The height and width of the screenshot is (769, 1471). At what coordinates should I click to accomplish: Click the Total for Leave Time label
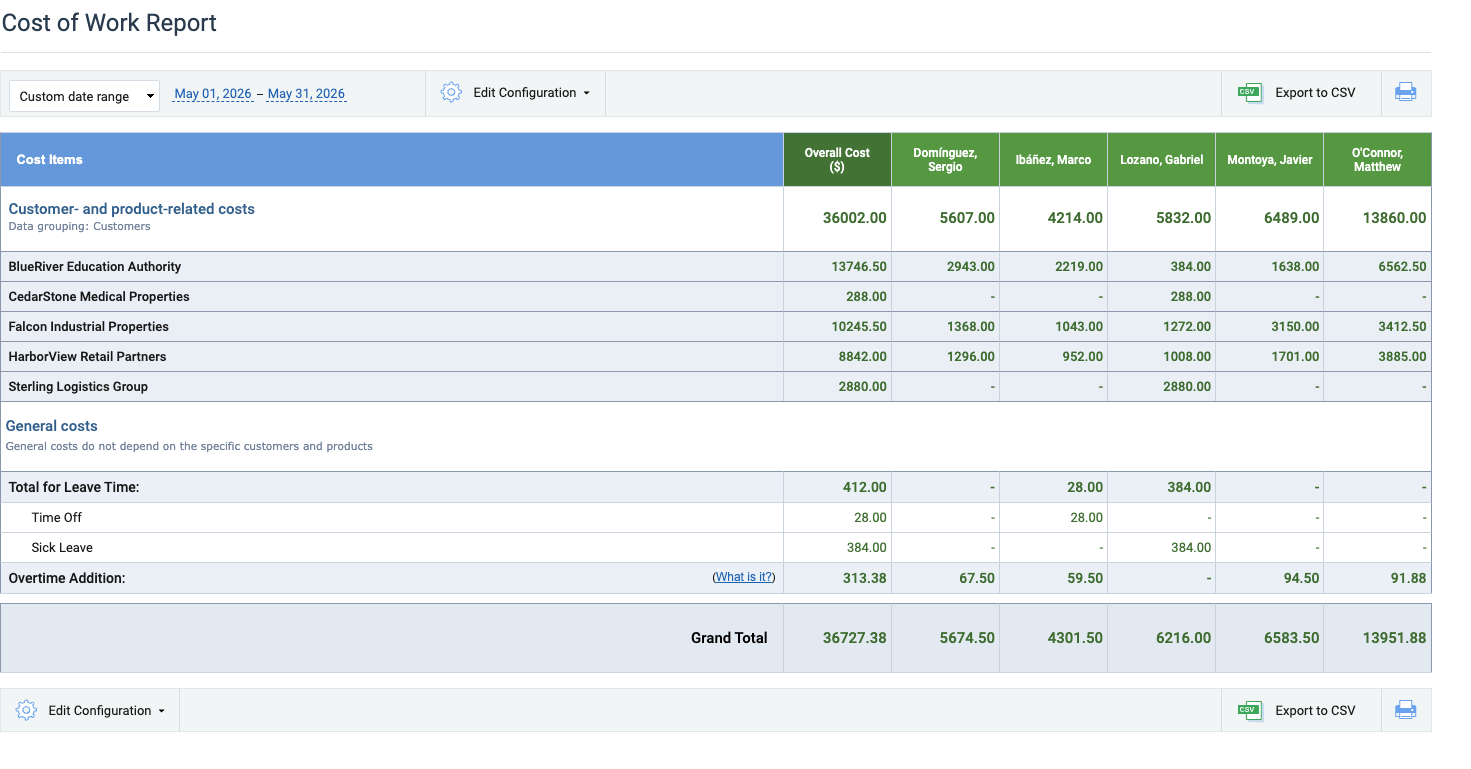coord(74,487)
